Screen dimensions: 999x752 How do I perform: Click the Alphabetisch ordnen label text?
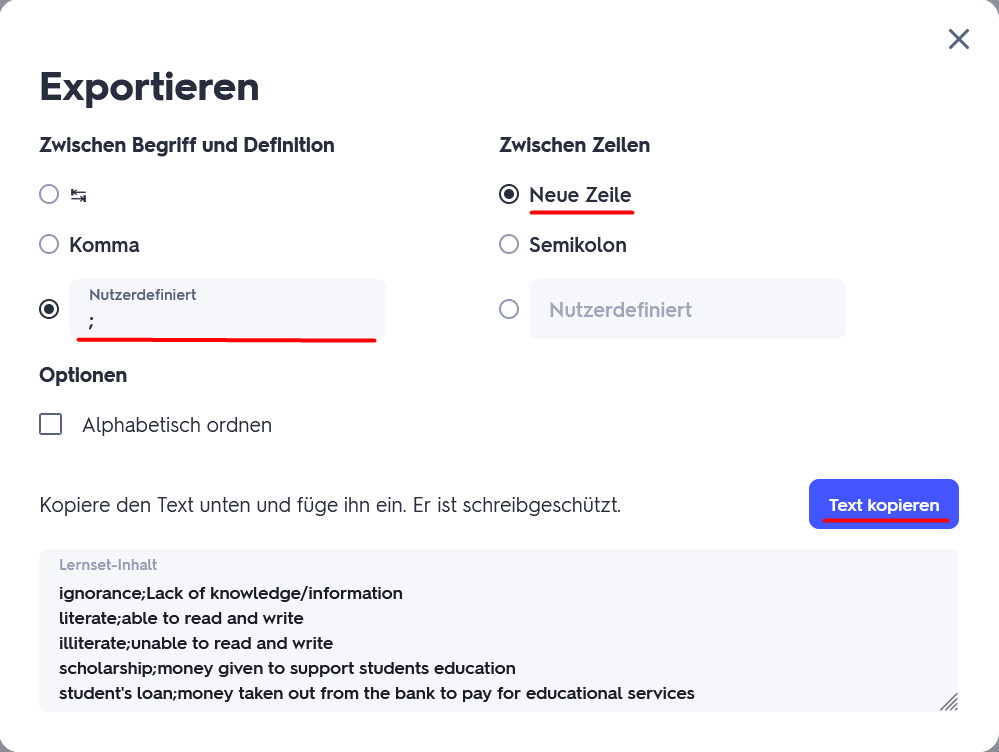click(x=177, y=425)
